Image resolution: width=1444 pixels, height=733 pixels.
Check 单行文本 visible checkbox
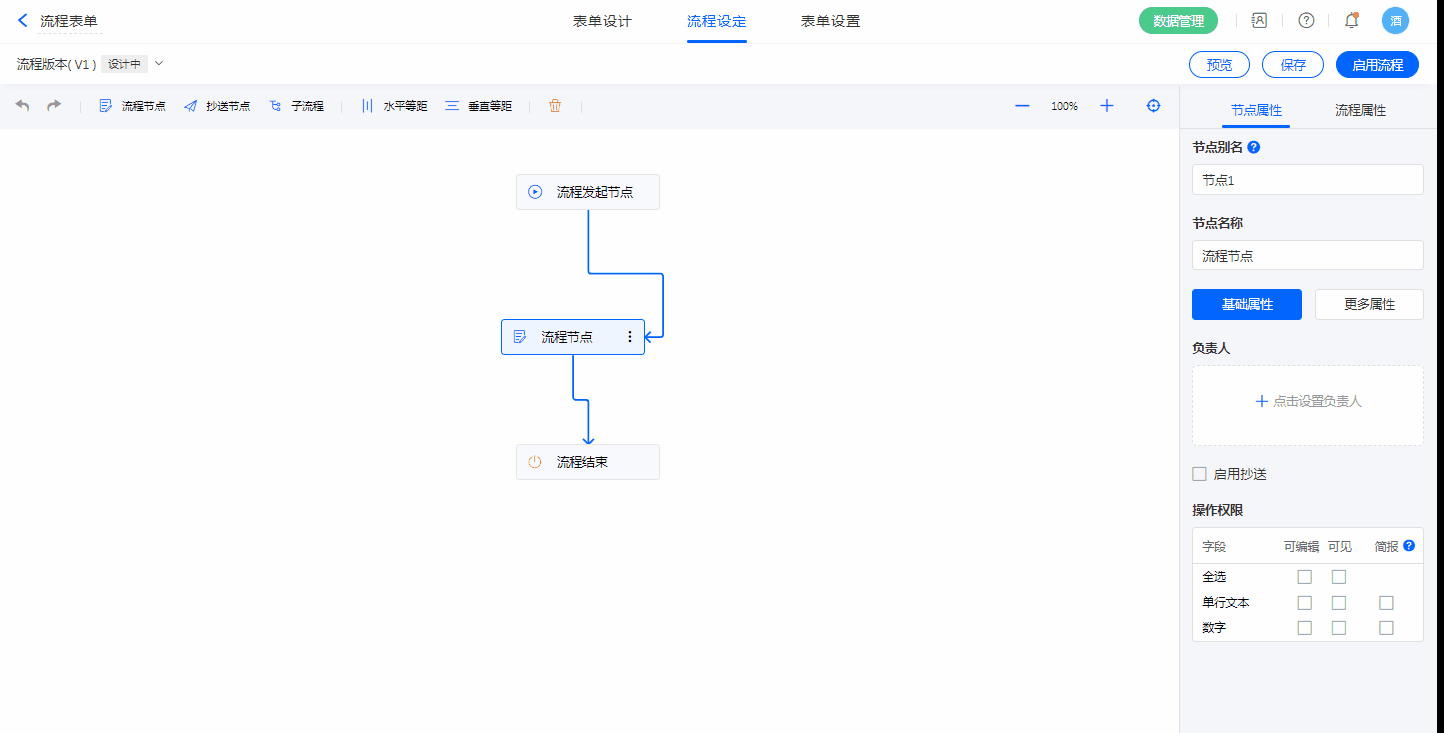(x=1339, y=603)
